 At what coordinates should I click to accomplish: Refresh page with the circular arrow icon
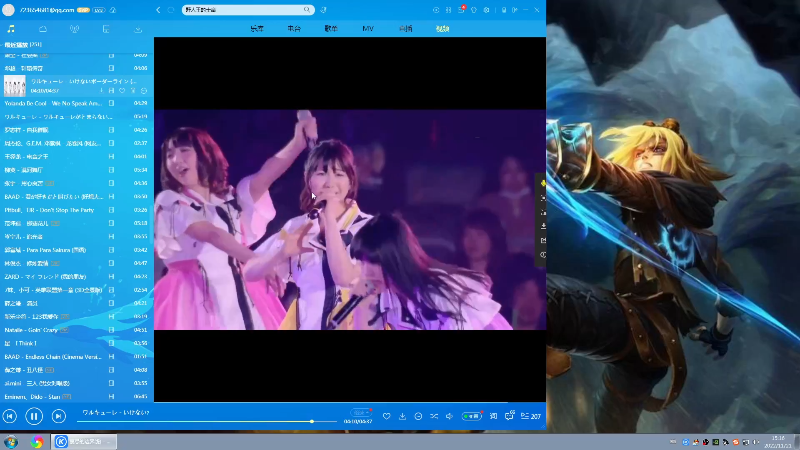point(171,10)
